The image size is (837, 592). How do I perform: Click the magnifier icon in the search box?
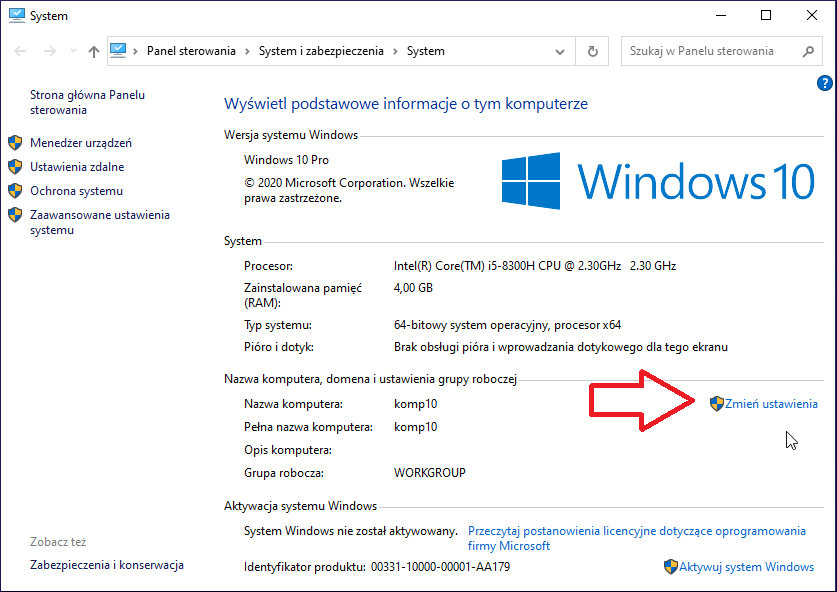(x=808, y=51)
